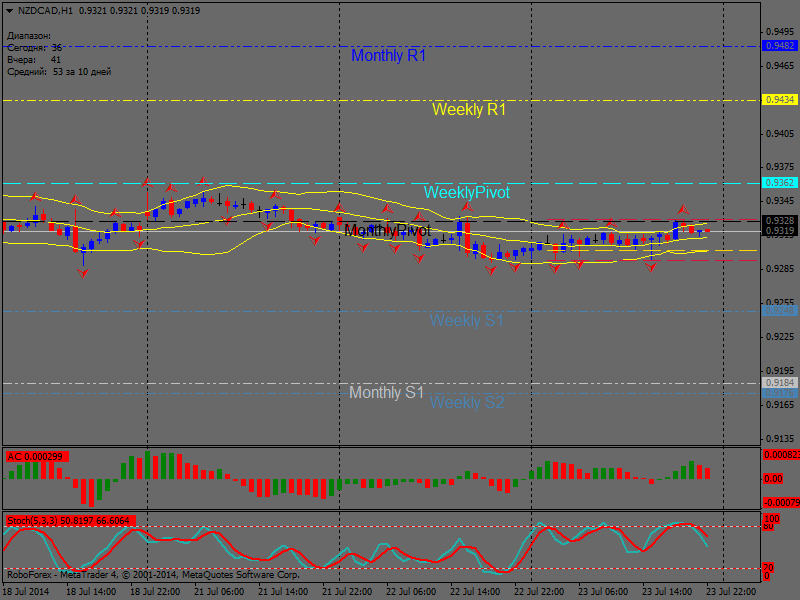Viewport: 800px width, 600px height.
Task: Click the 18 Jul 2014 date label
Action: (26, 591)
